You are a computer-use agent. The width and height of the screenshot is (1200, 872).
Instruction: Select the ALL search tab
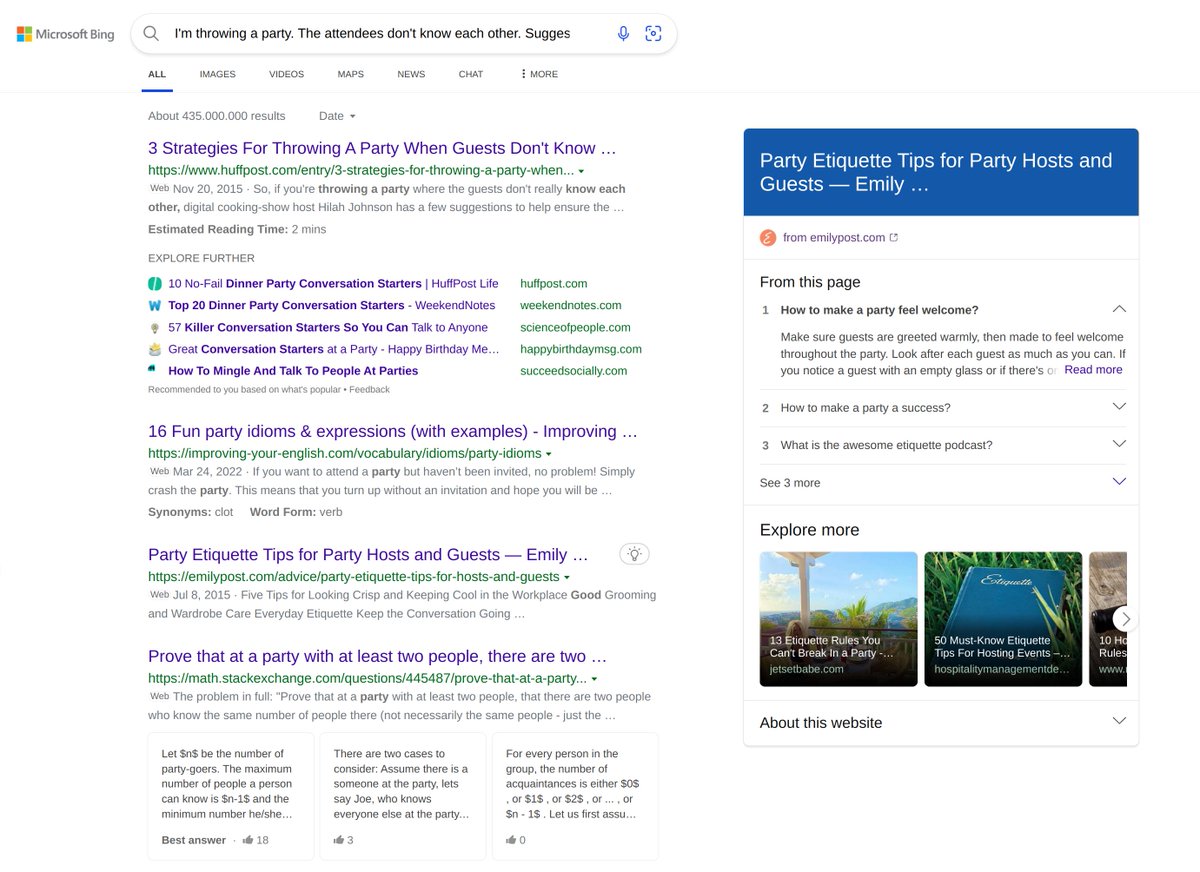pyautogui.click(x=157, y=74)
